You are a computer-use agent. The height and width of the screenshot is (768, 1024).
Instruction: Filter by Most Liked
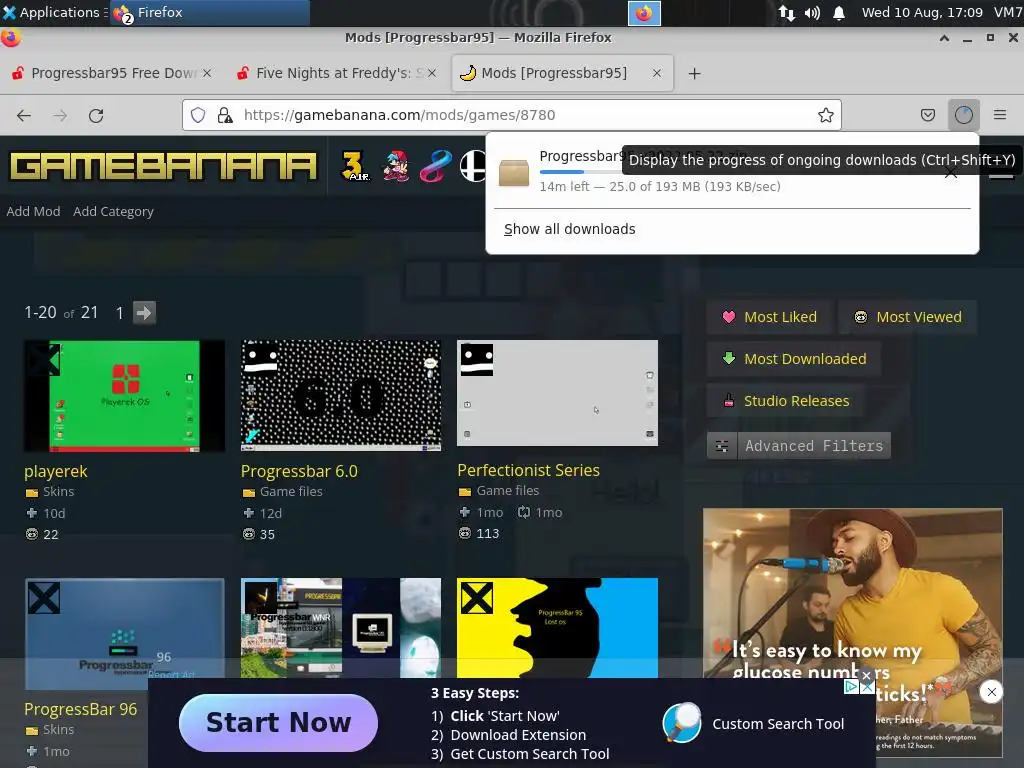[769, 317]
